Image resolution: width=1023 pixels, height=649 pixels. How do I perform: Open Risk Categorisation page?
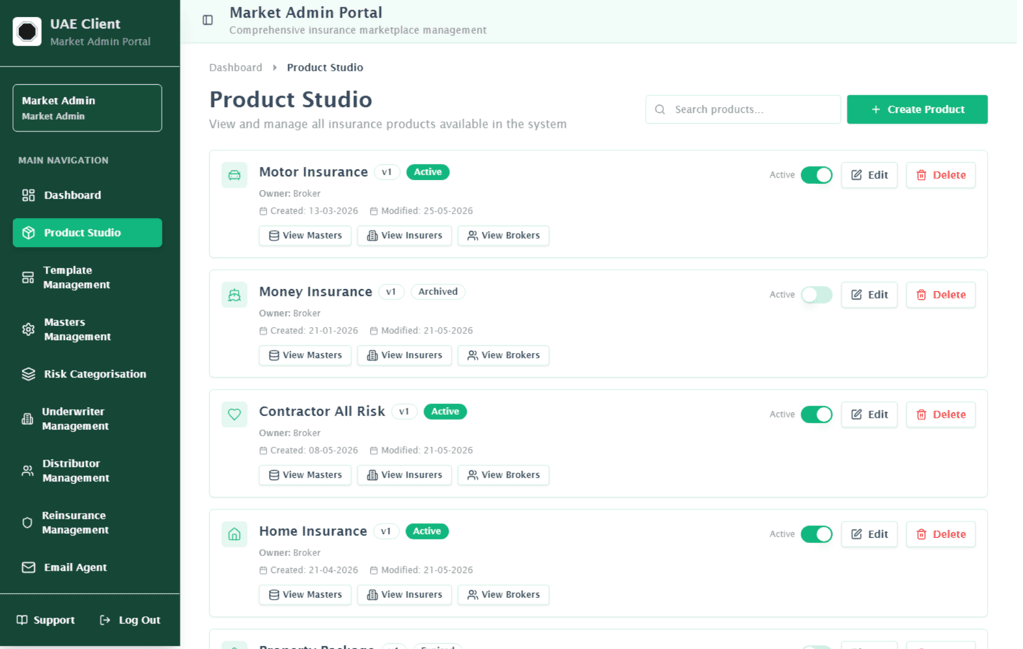pyautogui.click(x=87, y=374)
